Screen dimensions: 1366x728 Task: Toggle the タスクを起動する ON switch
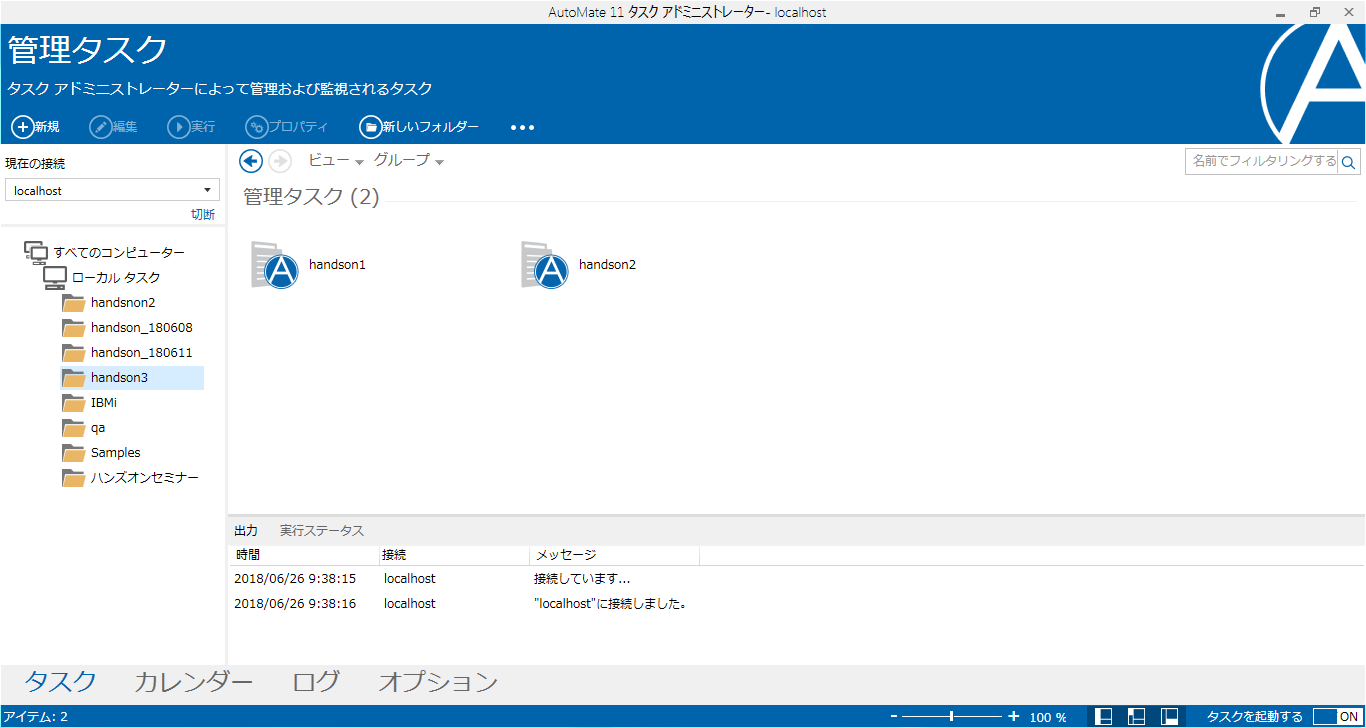(x=1336, y=716)
